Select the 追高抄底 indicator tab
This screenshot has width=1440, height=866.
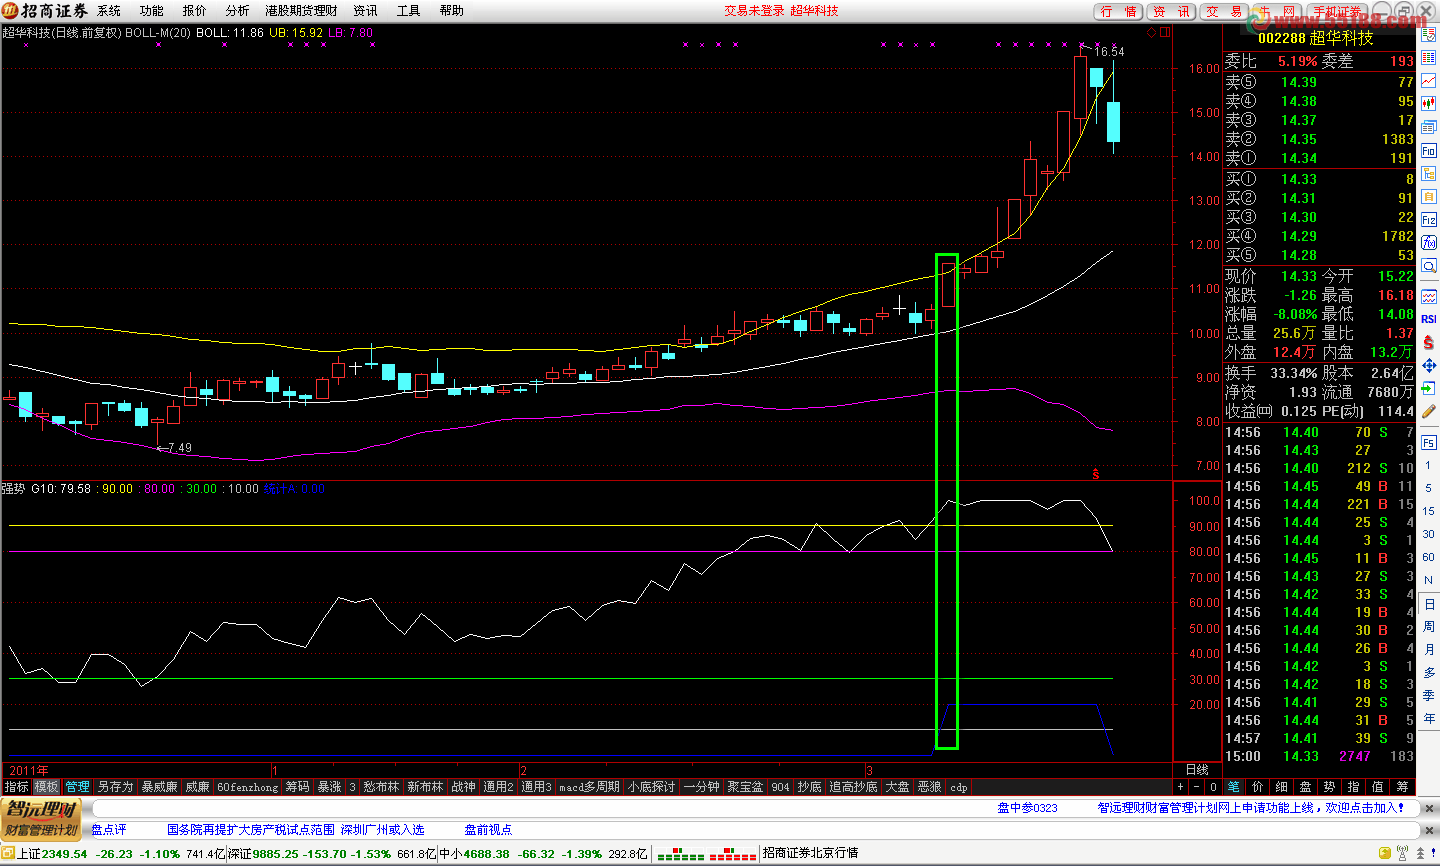[x=853, y=787]
